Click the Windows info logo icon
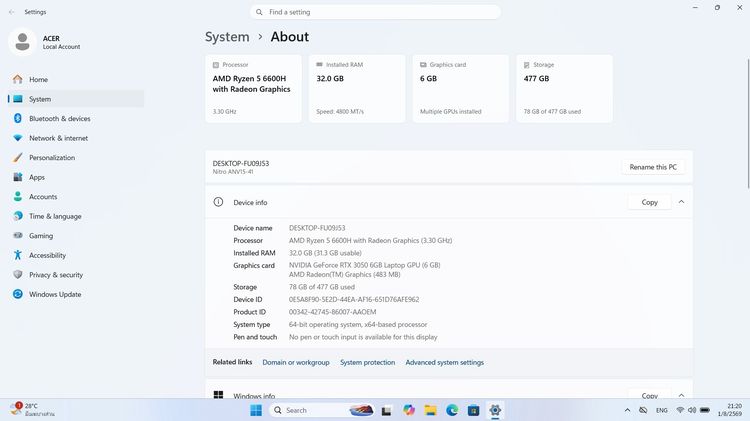This screenshot has height=421, width=750. pyautogui.click(x=218, y=395)
